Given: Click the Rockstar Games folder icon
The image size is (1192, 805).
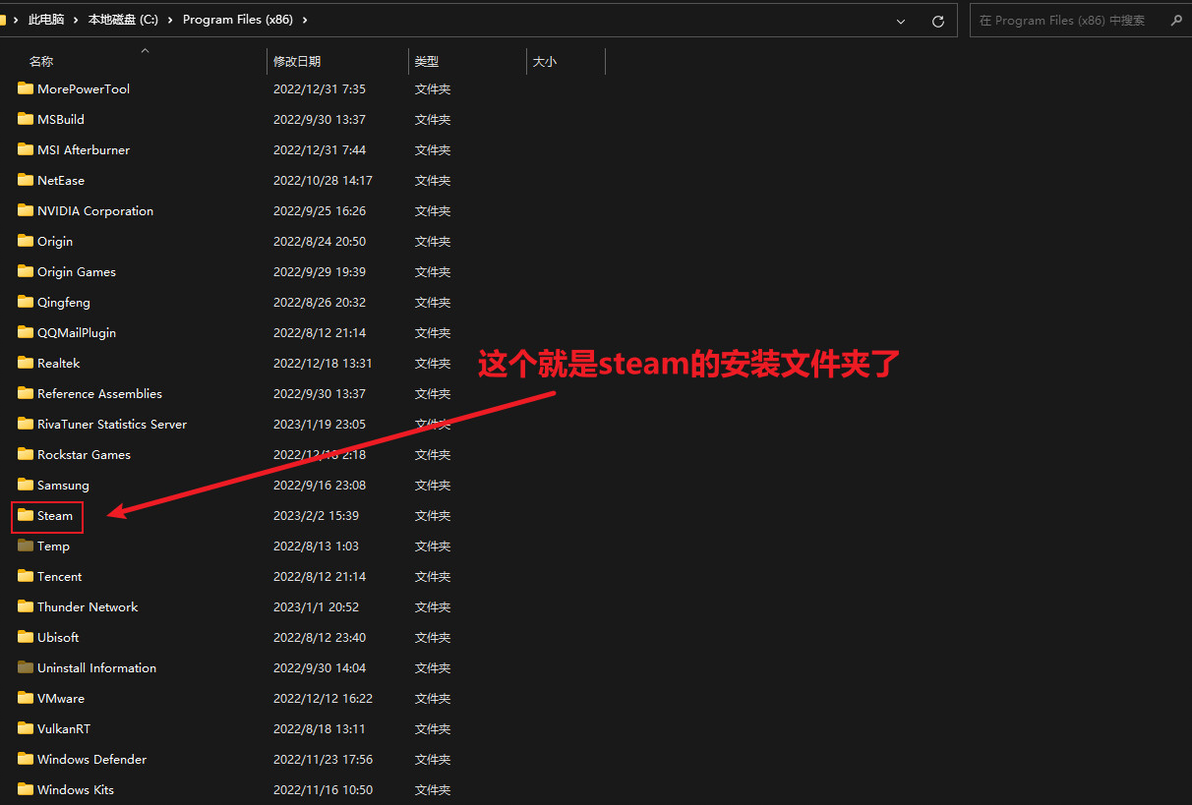Looking at the screenshot, I should click(x=25, y=454).
